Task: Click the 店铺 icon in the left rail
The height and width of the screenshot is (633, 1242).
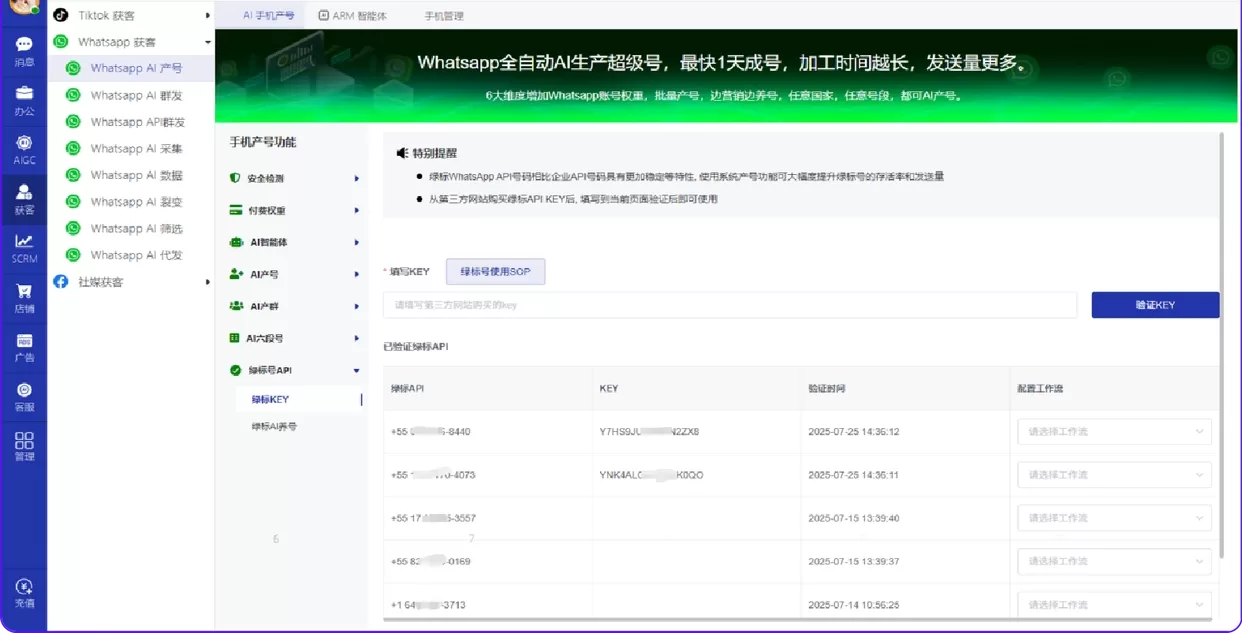Action: pos(23,296)
